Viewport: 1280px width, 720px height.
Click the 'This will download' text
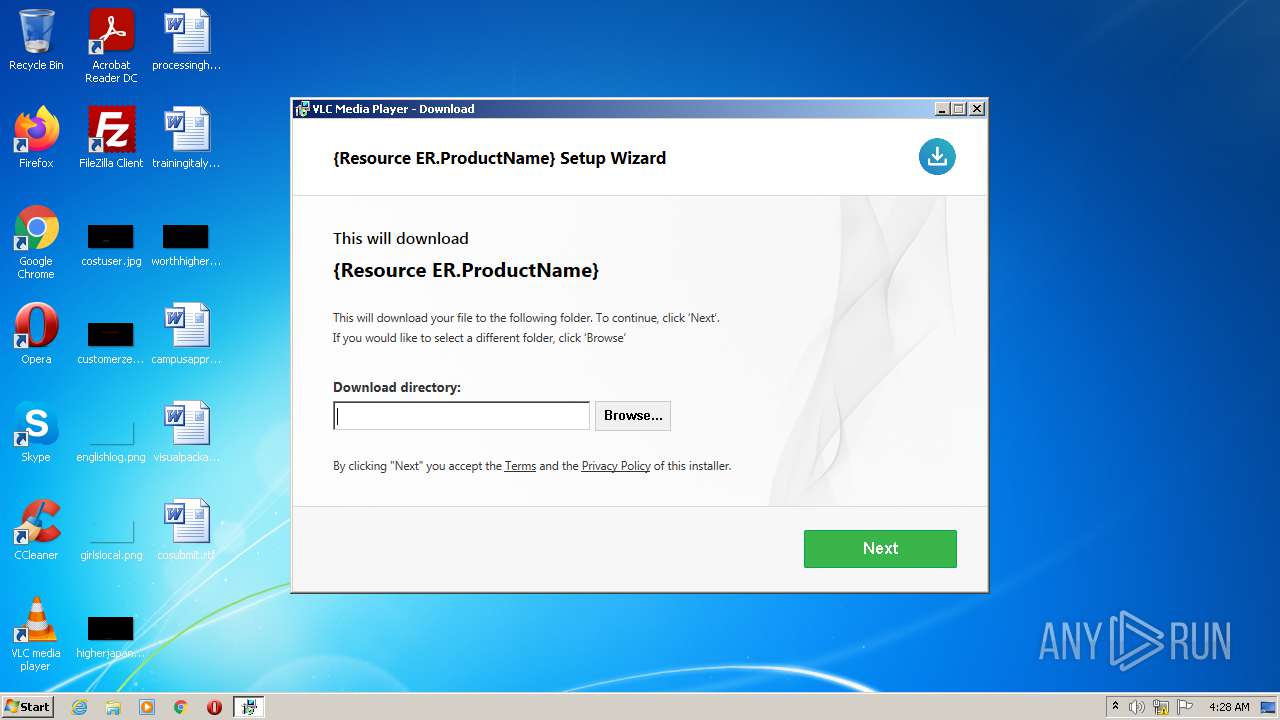[x=401, y=239]
